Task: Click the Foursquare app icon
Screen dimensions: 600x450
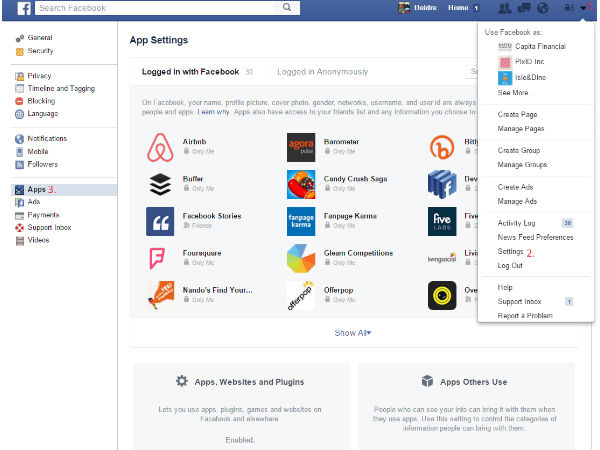Action: (160, 258)
